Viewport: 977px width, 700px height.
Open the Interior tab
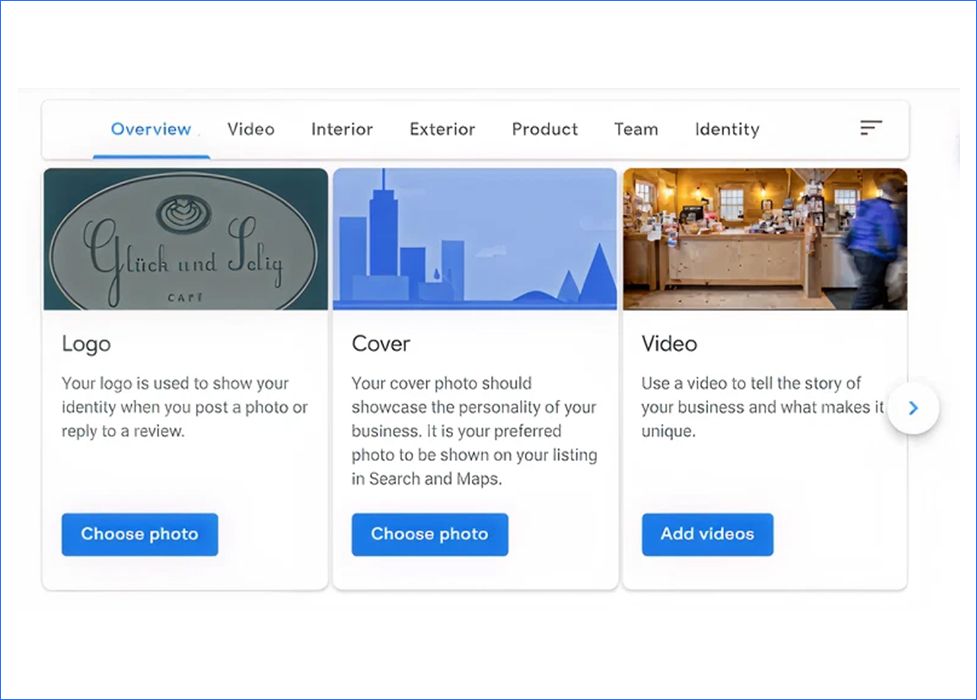[341, 129]
